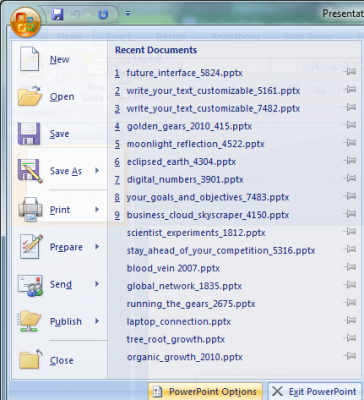Select the Save As menu label
364x400 pixels.
click(x=66, y=171)
